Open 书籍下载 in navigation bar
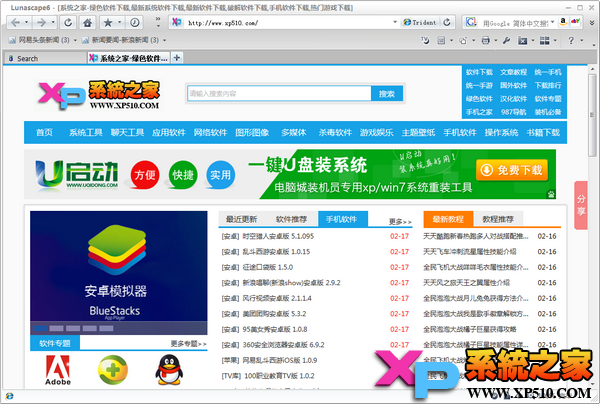Viewport: 600px width, 404px height. (543, 133)
